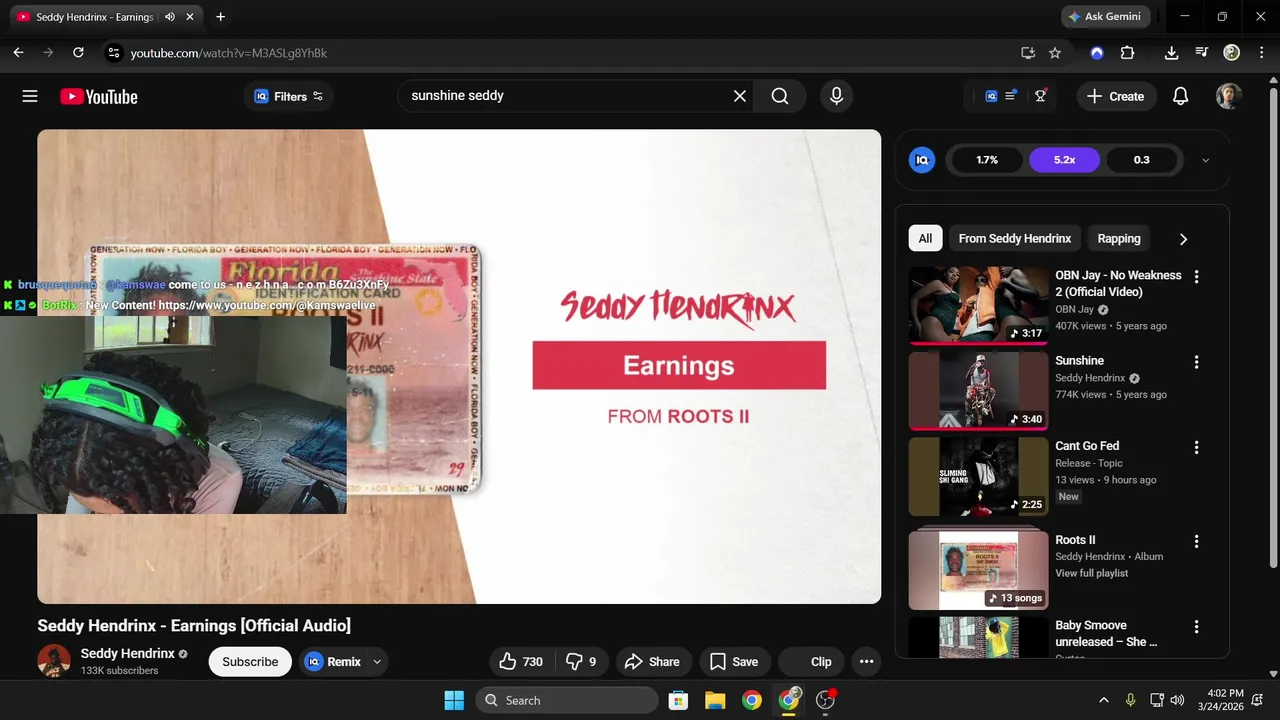View site information icon in address bar
The width and height of the screenshot is (1280, 720).
tap(113, 53)
